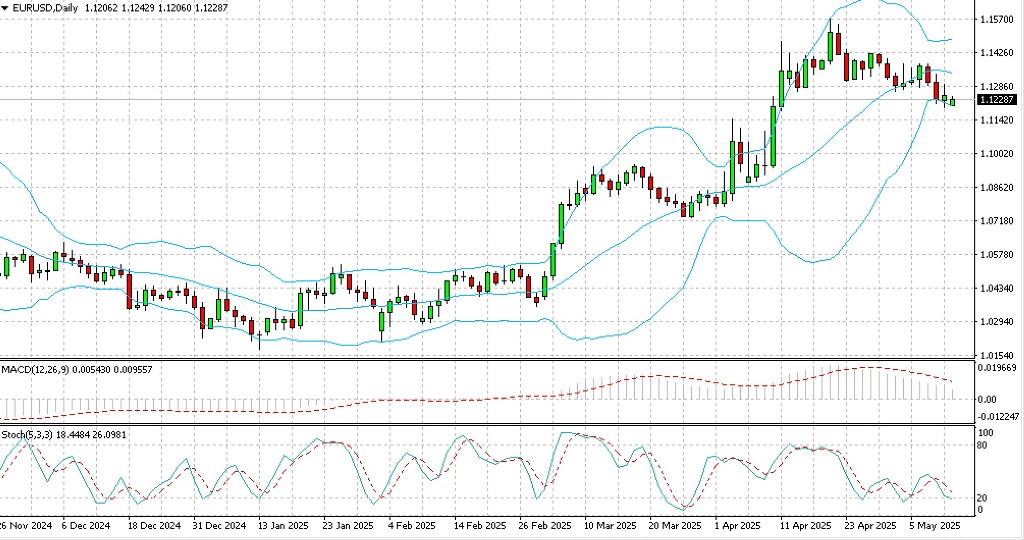Click the MACD scale value -0.012247
1024x540 pixels.
999,417
